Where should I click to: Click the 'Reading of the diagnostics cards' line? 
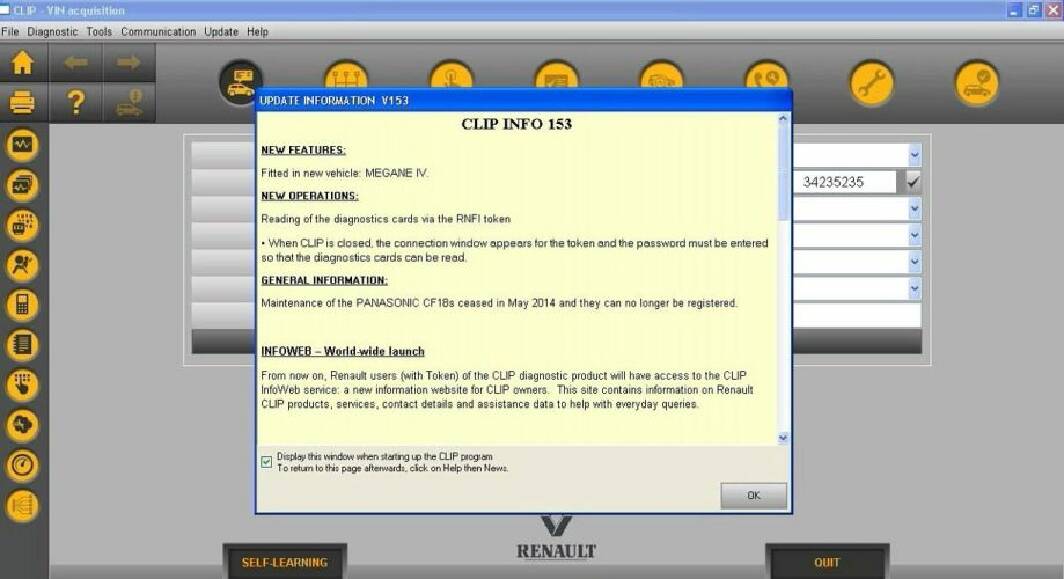(x=386, y=219)
